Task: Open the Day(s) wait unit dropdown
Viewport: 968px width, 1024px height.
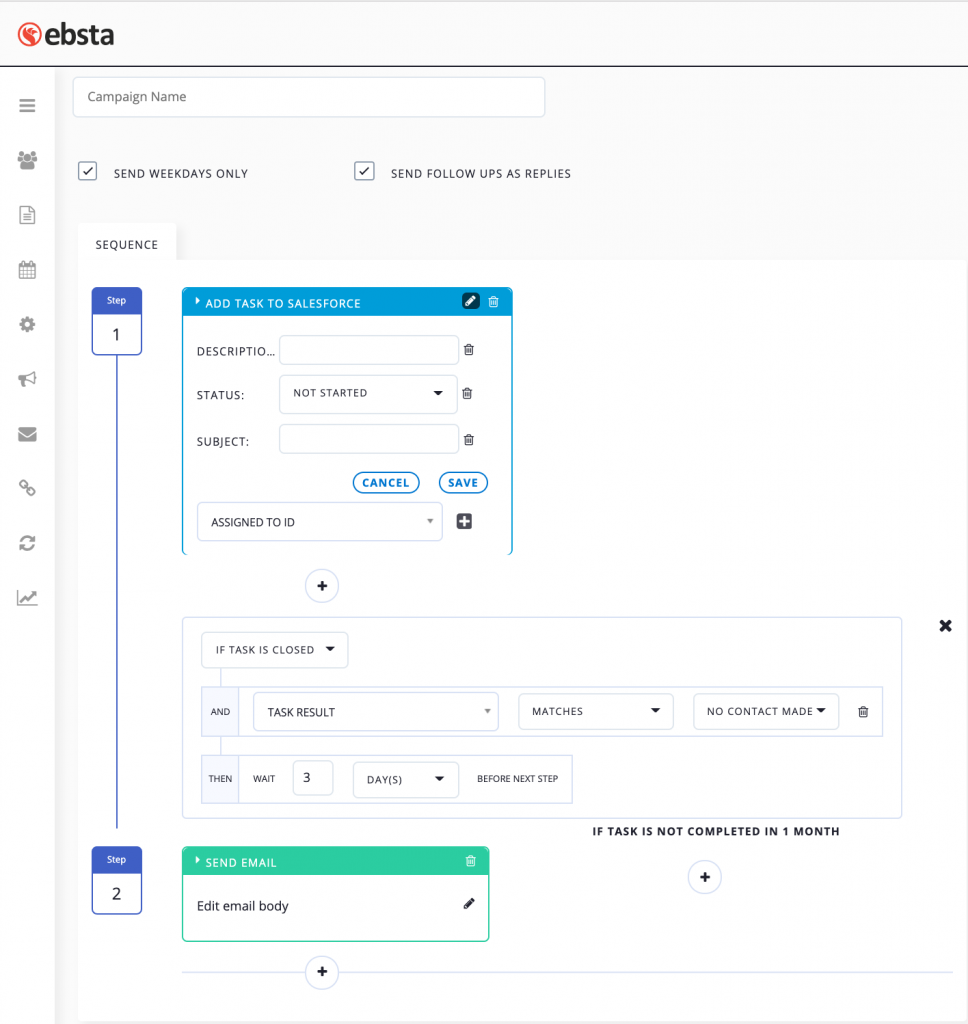Action: 405,779
